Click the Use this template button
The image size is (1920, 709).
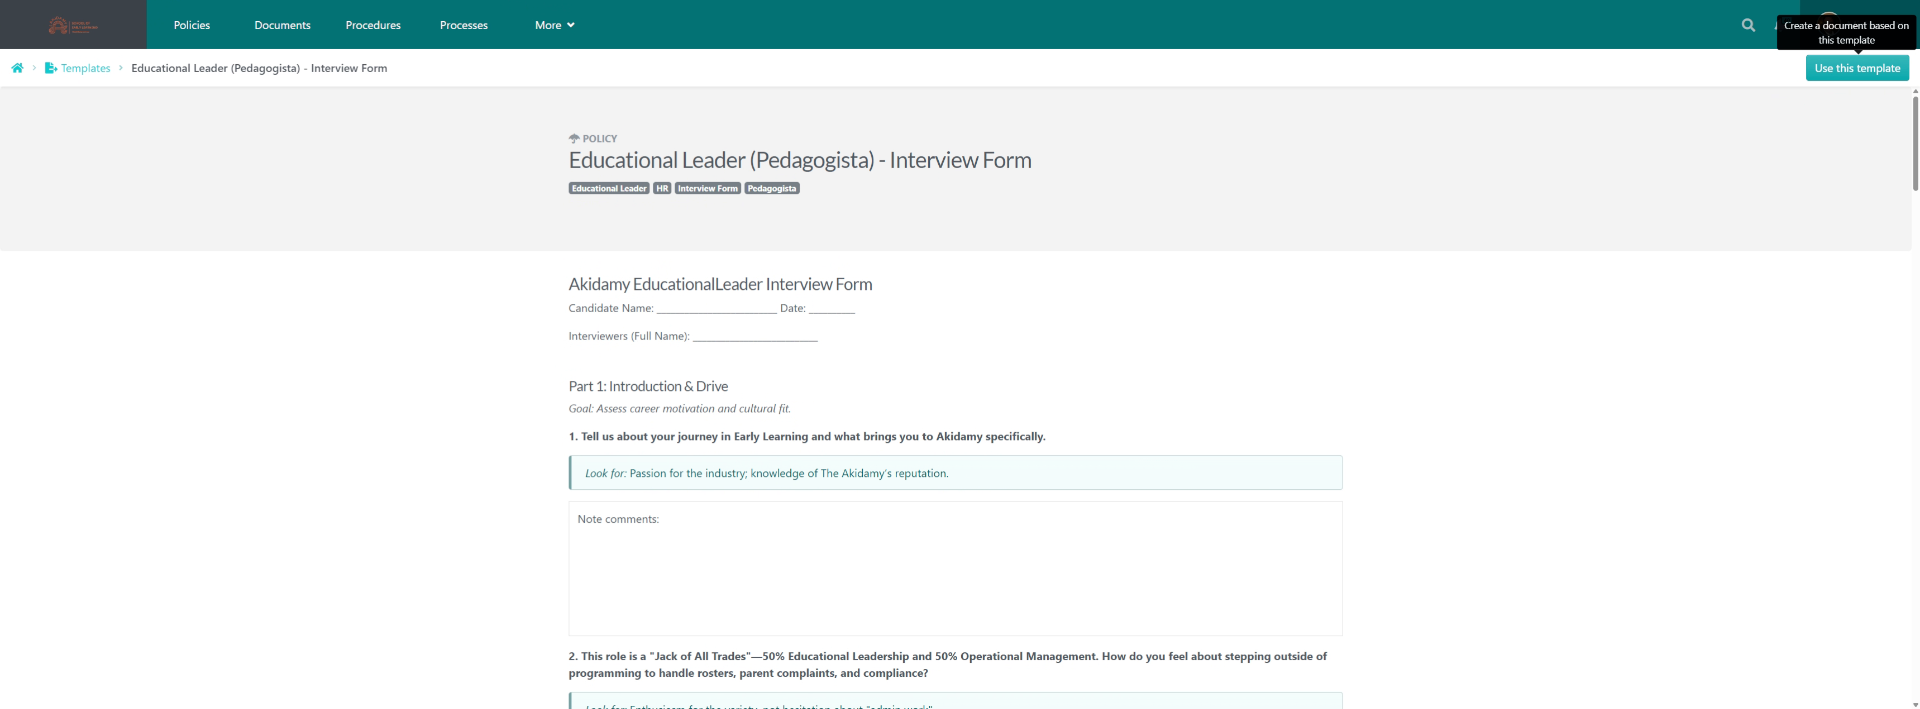point(1857,68)
